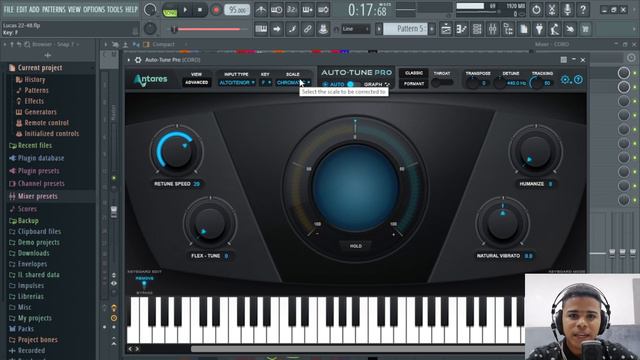Click the CPU power/refresh icon
640x360 pixels.
point(536,9)
